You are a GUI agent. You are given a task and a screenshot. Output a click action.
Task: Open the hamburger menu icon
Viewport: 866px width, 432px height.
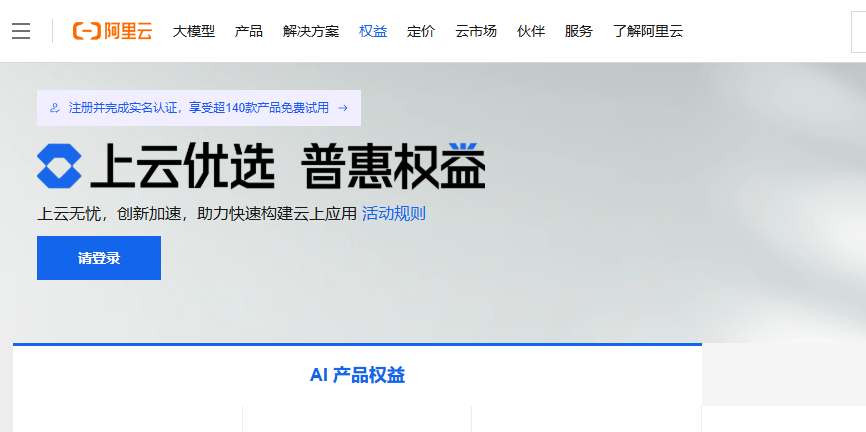pos(21,31)
